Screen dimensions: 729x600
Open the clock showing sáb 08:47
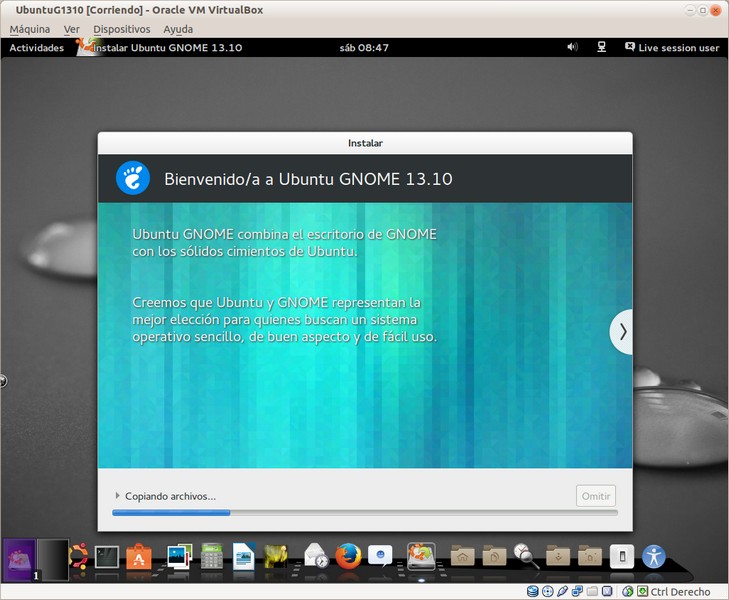[364, 48]
